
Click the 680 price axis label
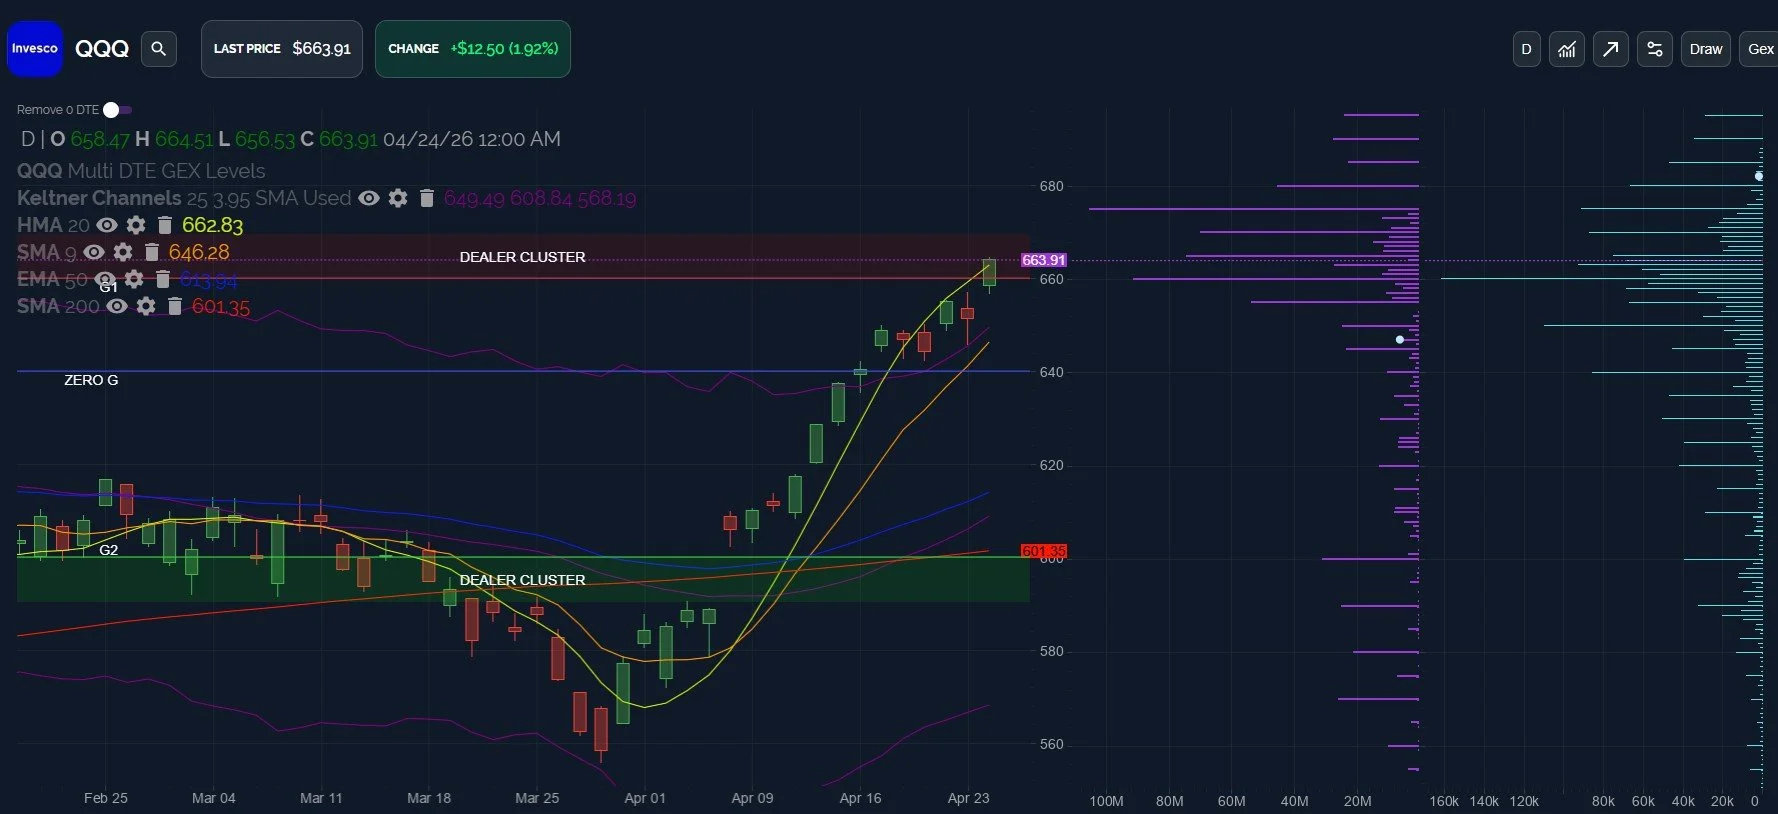(x=1052, y=186)
